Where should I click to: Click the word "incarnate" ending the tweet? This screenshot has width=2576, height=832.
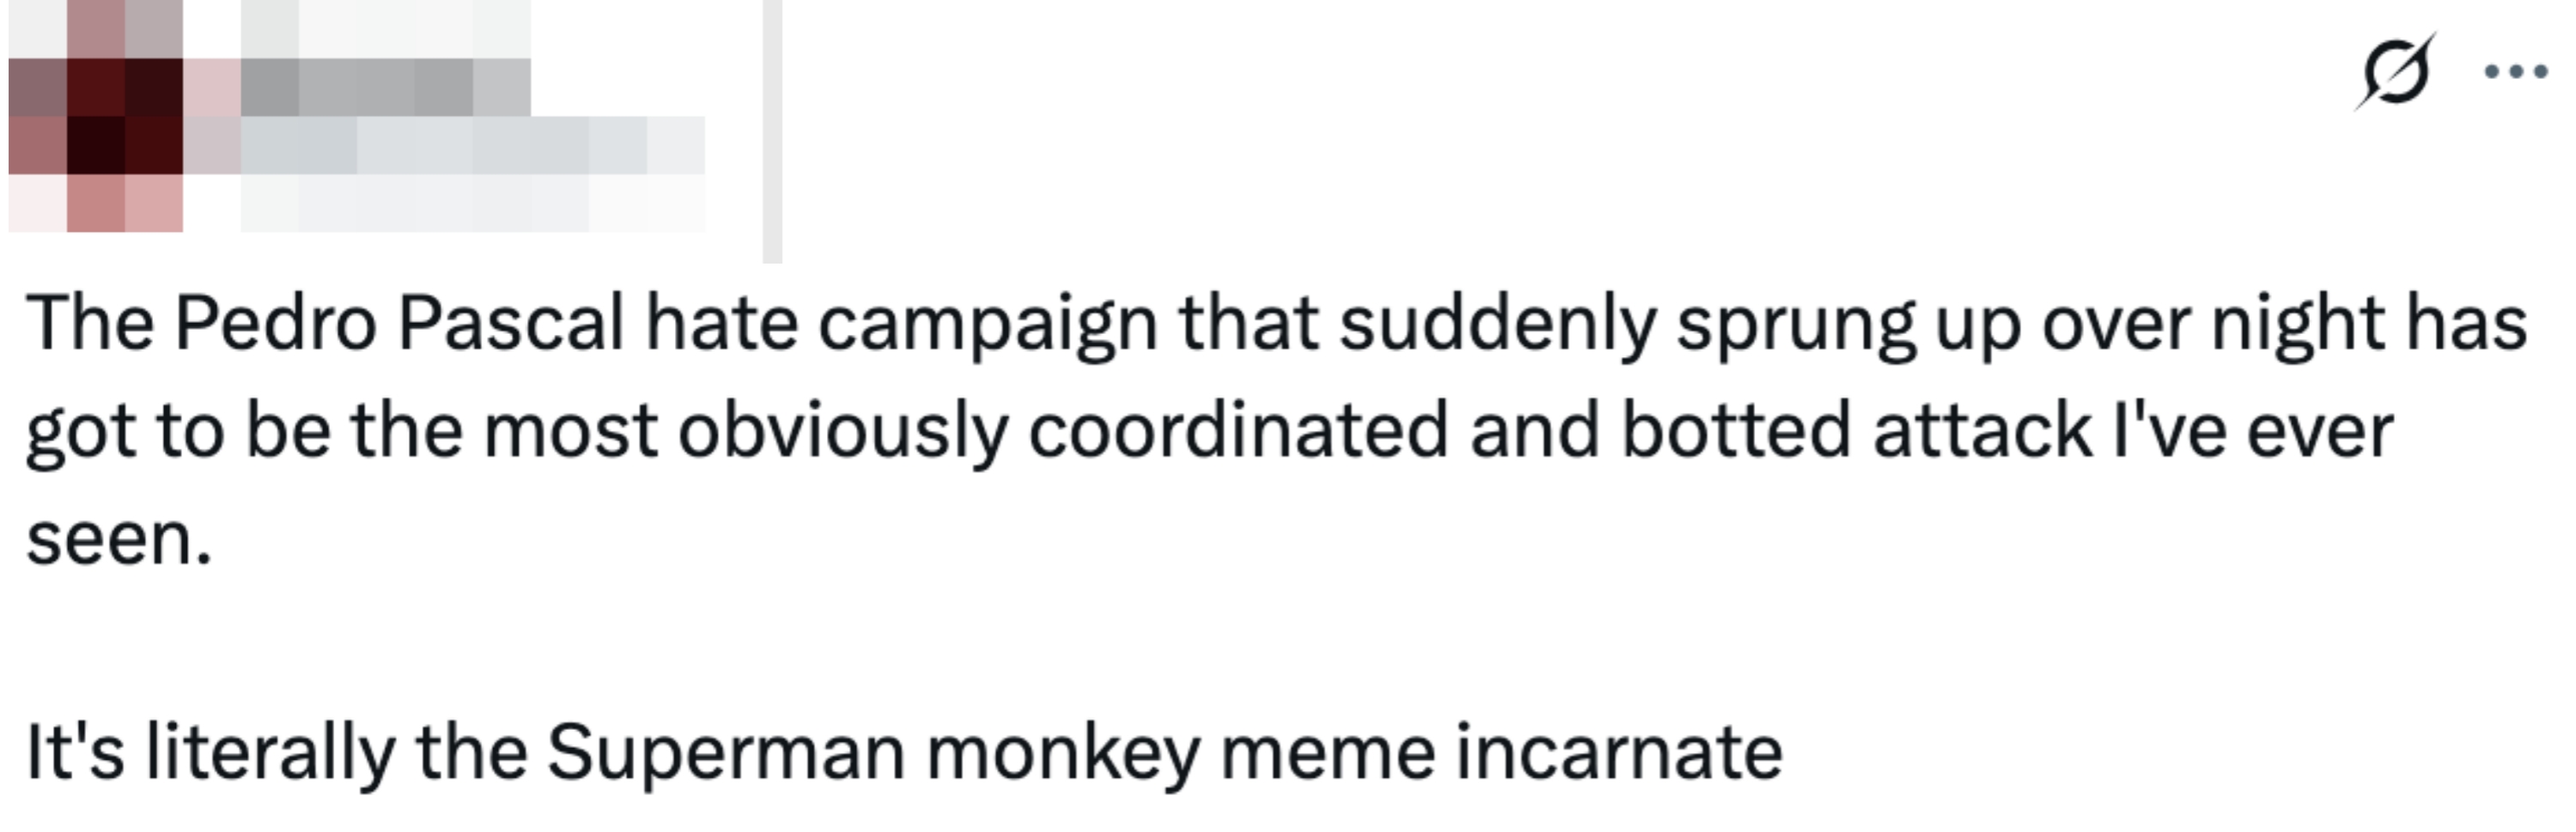click(1619, 752)
